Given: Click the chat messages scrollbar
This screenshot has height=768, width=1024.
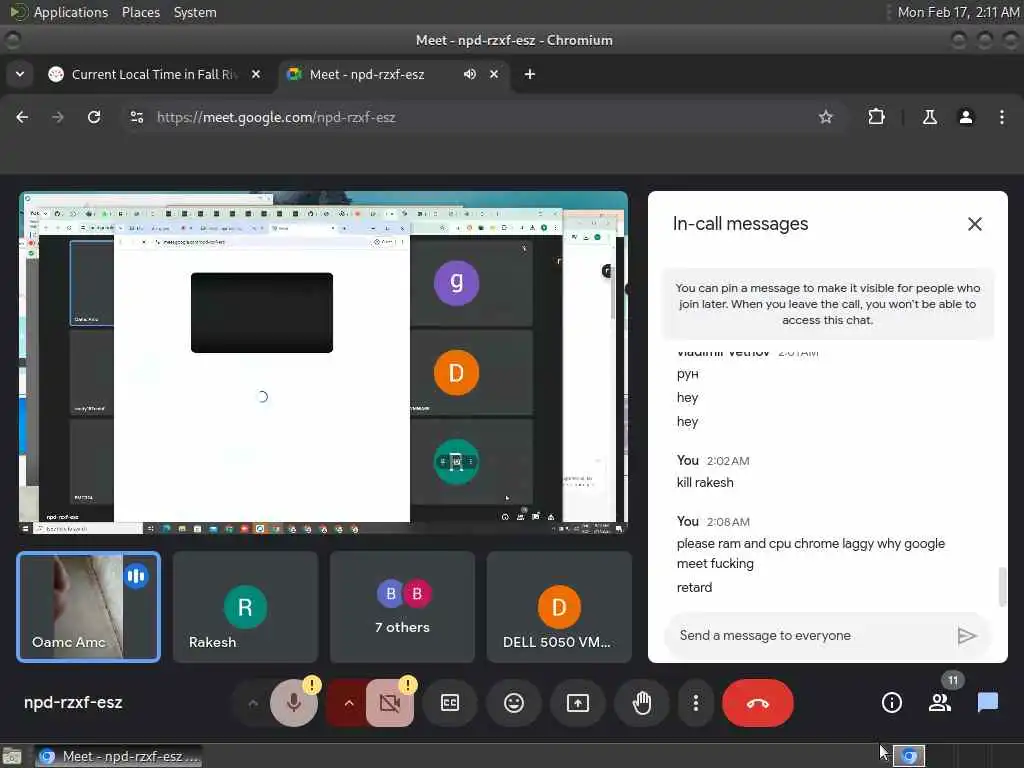Looking at the screenshot, I should [1002, 588].
